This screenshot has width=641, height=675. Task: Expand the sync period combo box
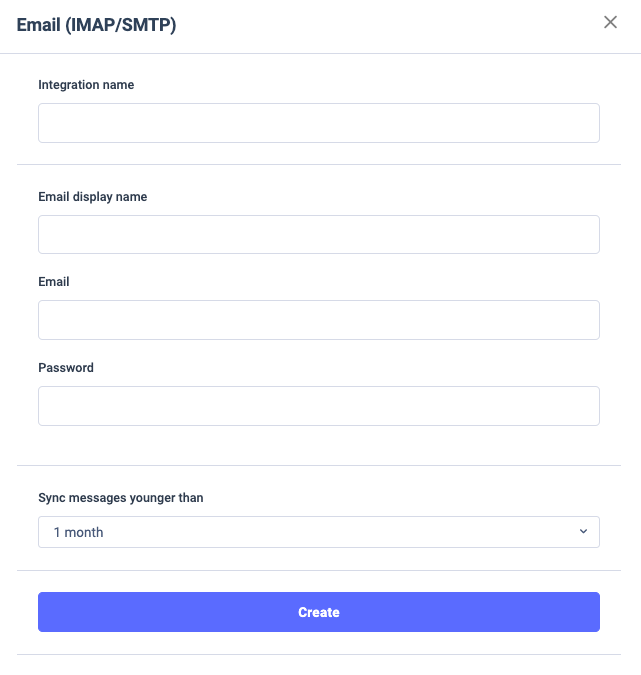[x=318, y=532]
